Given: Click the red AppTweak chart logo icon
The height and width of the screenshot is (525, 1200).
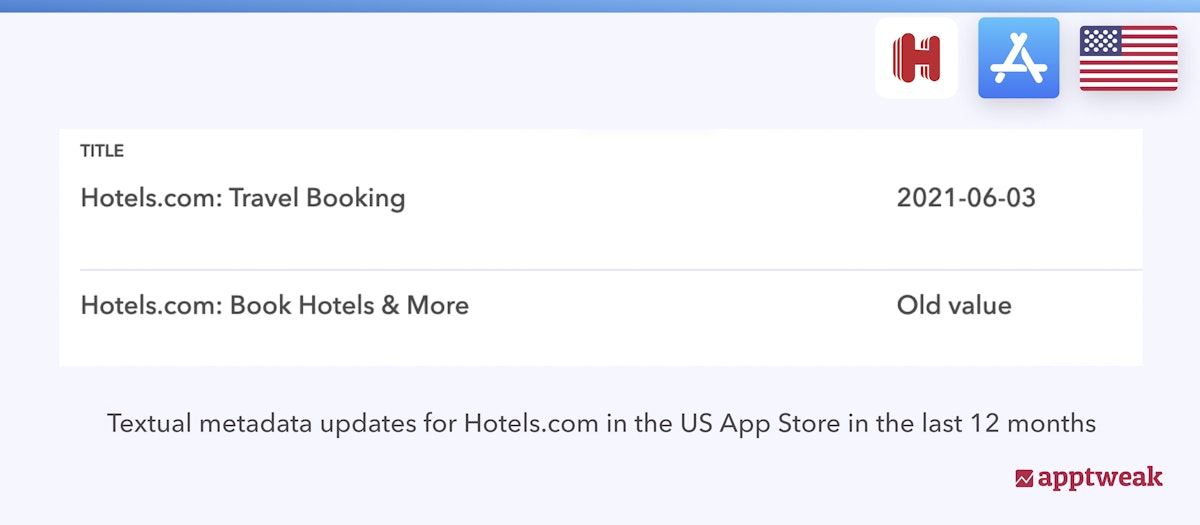Looking at the screenshot, I should [1024, 478].
